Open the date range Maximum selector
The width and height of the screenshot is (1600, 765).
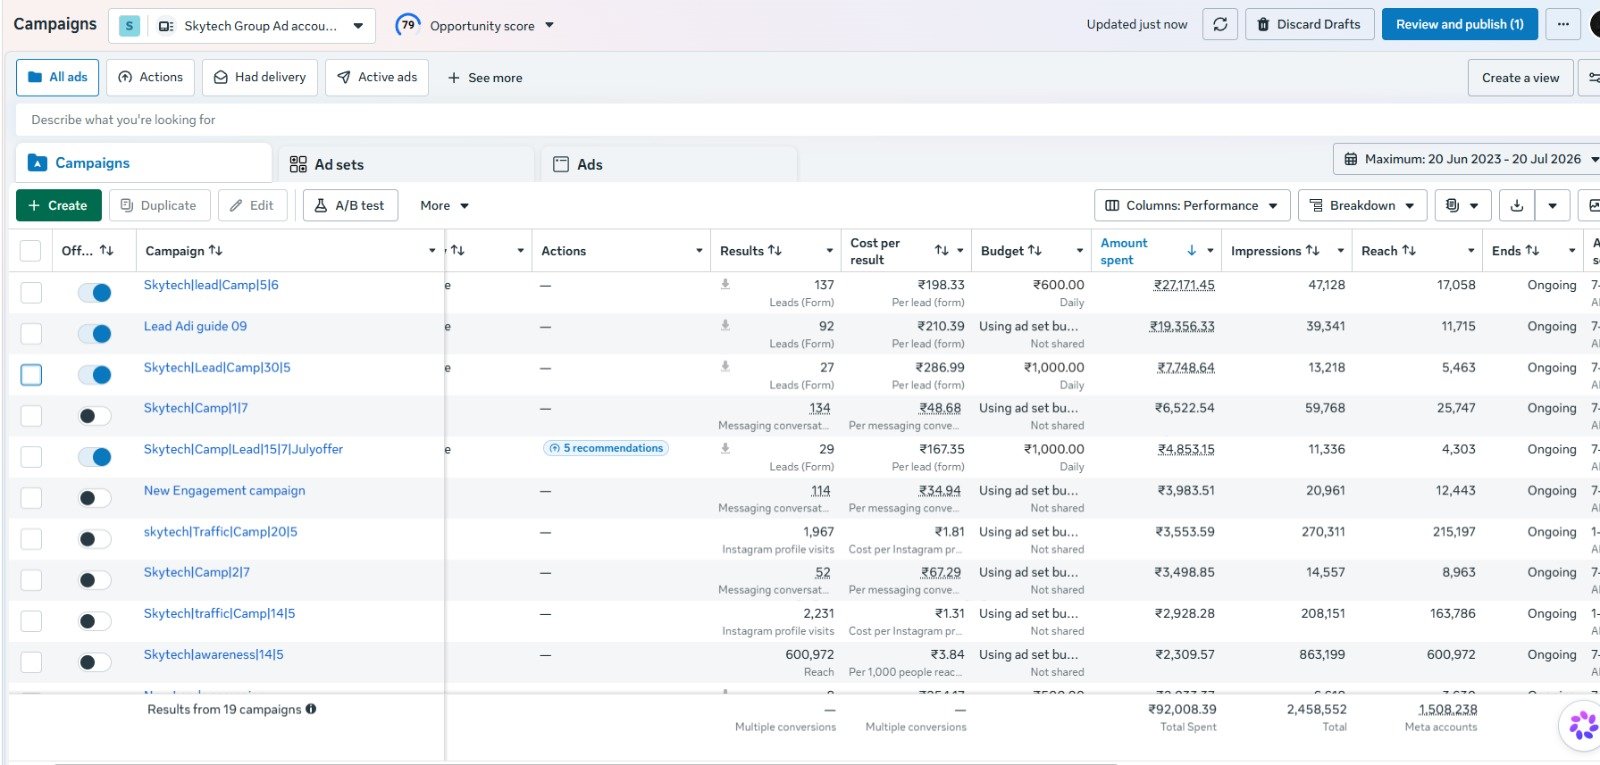[1468, 159]
